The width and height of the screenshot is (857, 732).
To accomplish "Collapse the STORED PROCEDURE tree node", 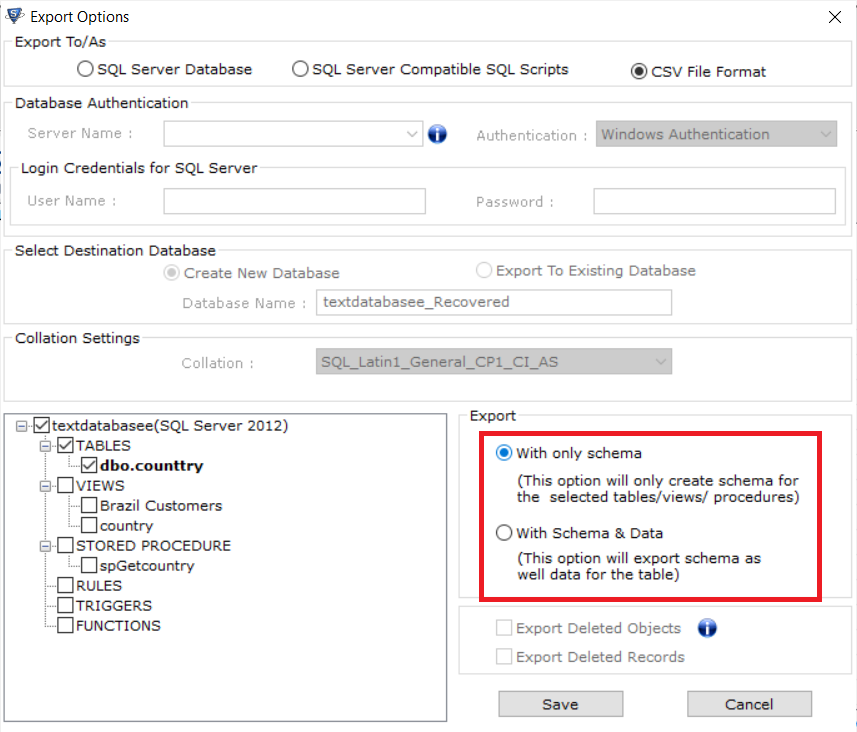I will pos(45,546).
